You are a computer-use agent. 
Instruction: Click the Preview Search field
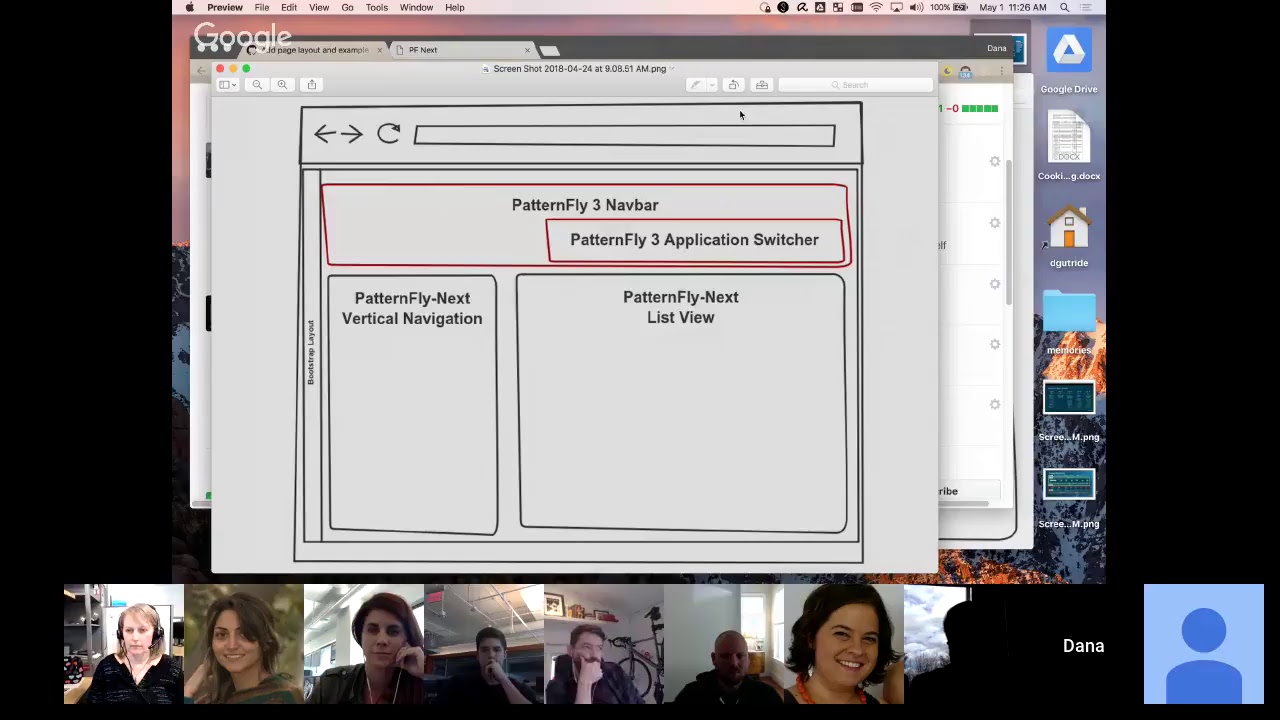click(855, 85)
